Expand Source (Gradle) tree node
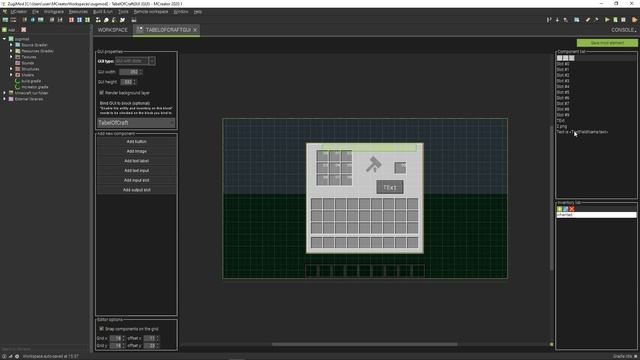The height and width of the screenshot is (360, 640). [x=11, y=45]
